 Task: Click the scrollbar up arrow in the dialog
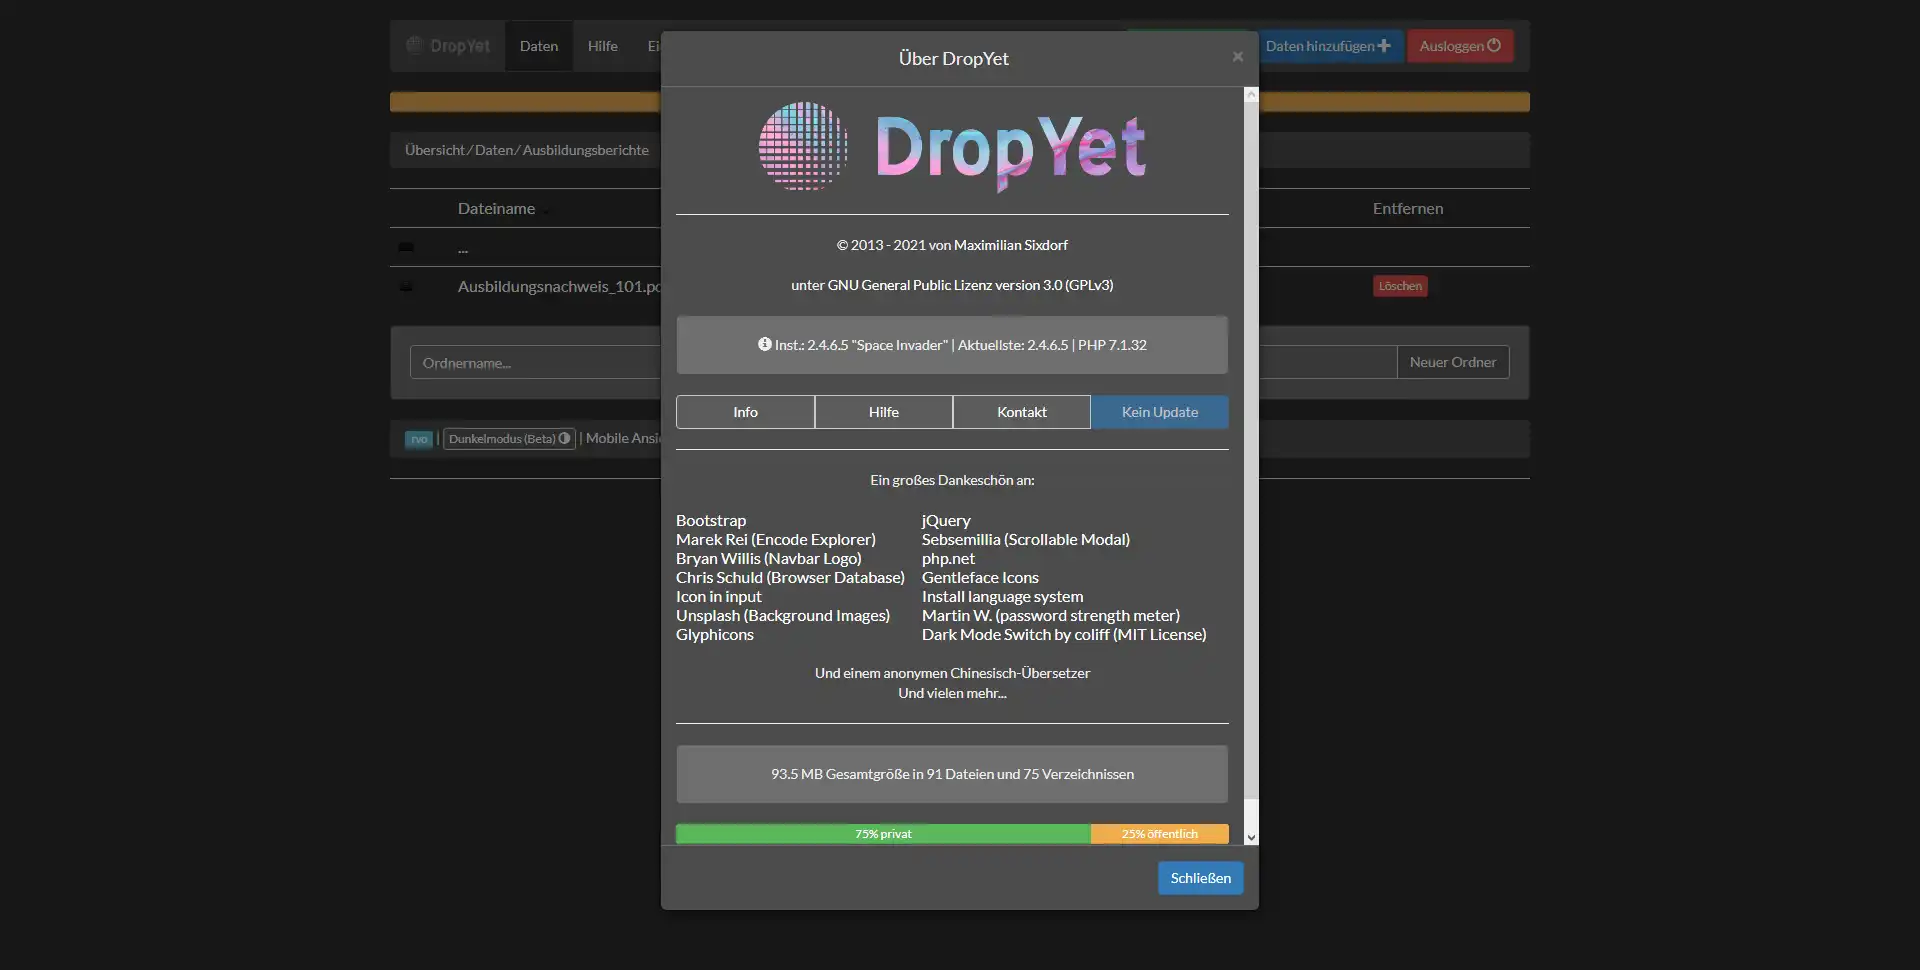1251,95
